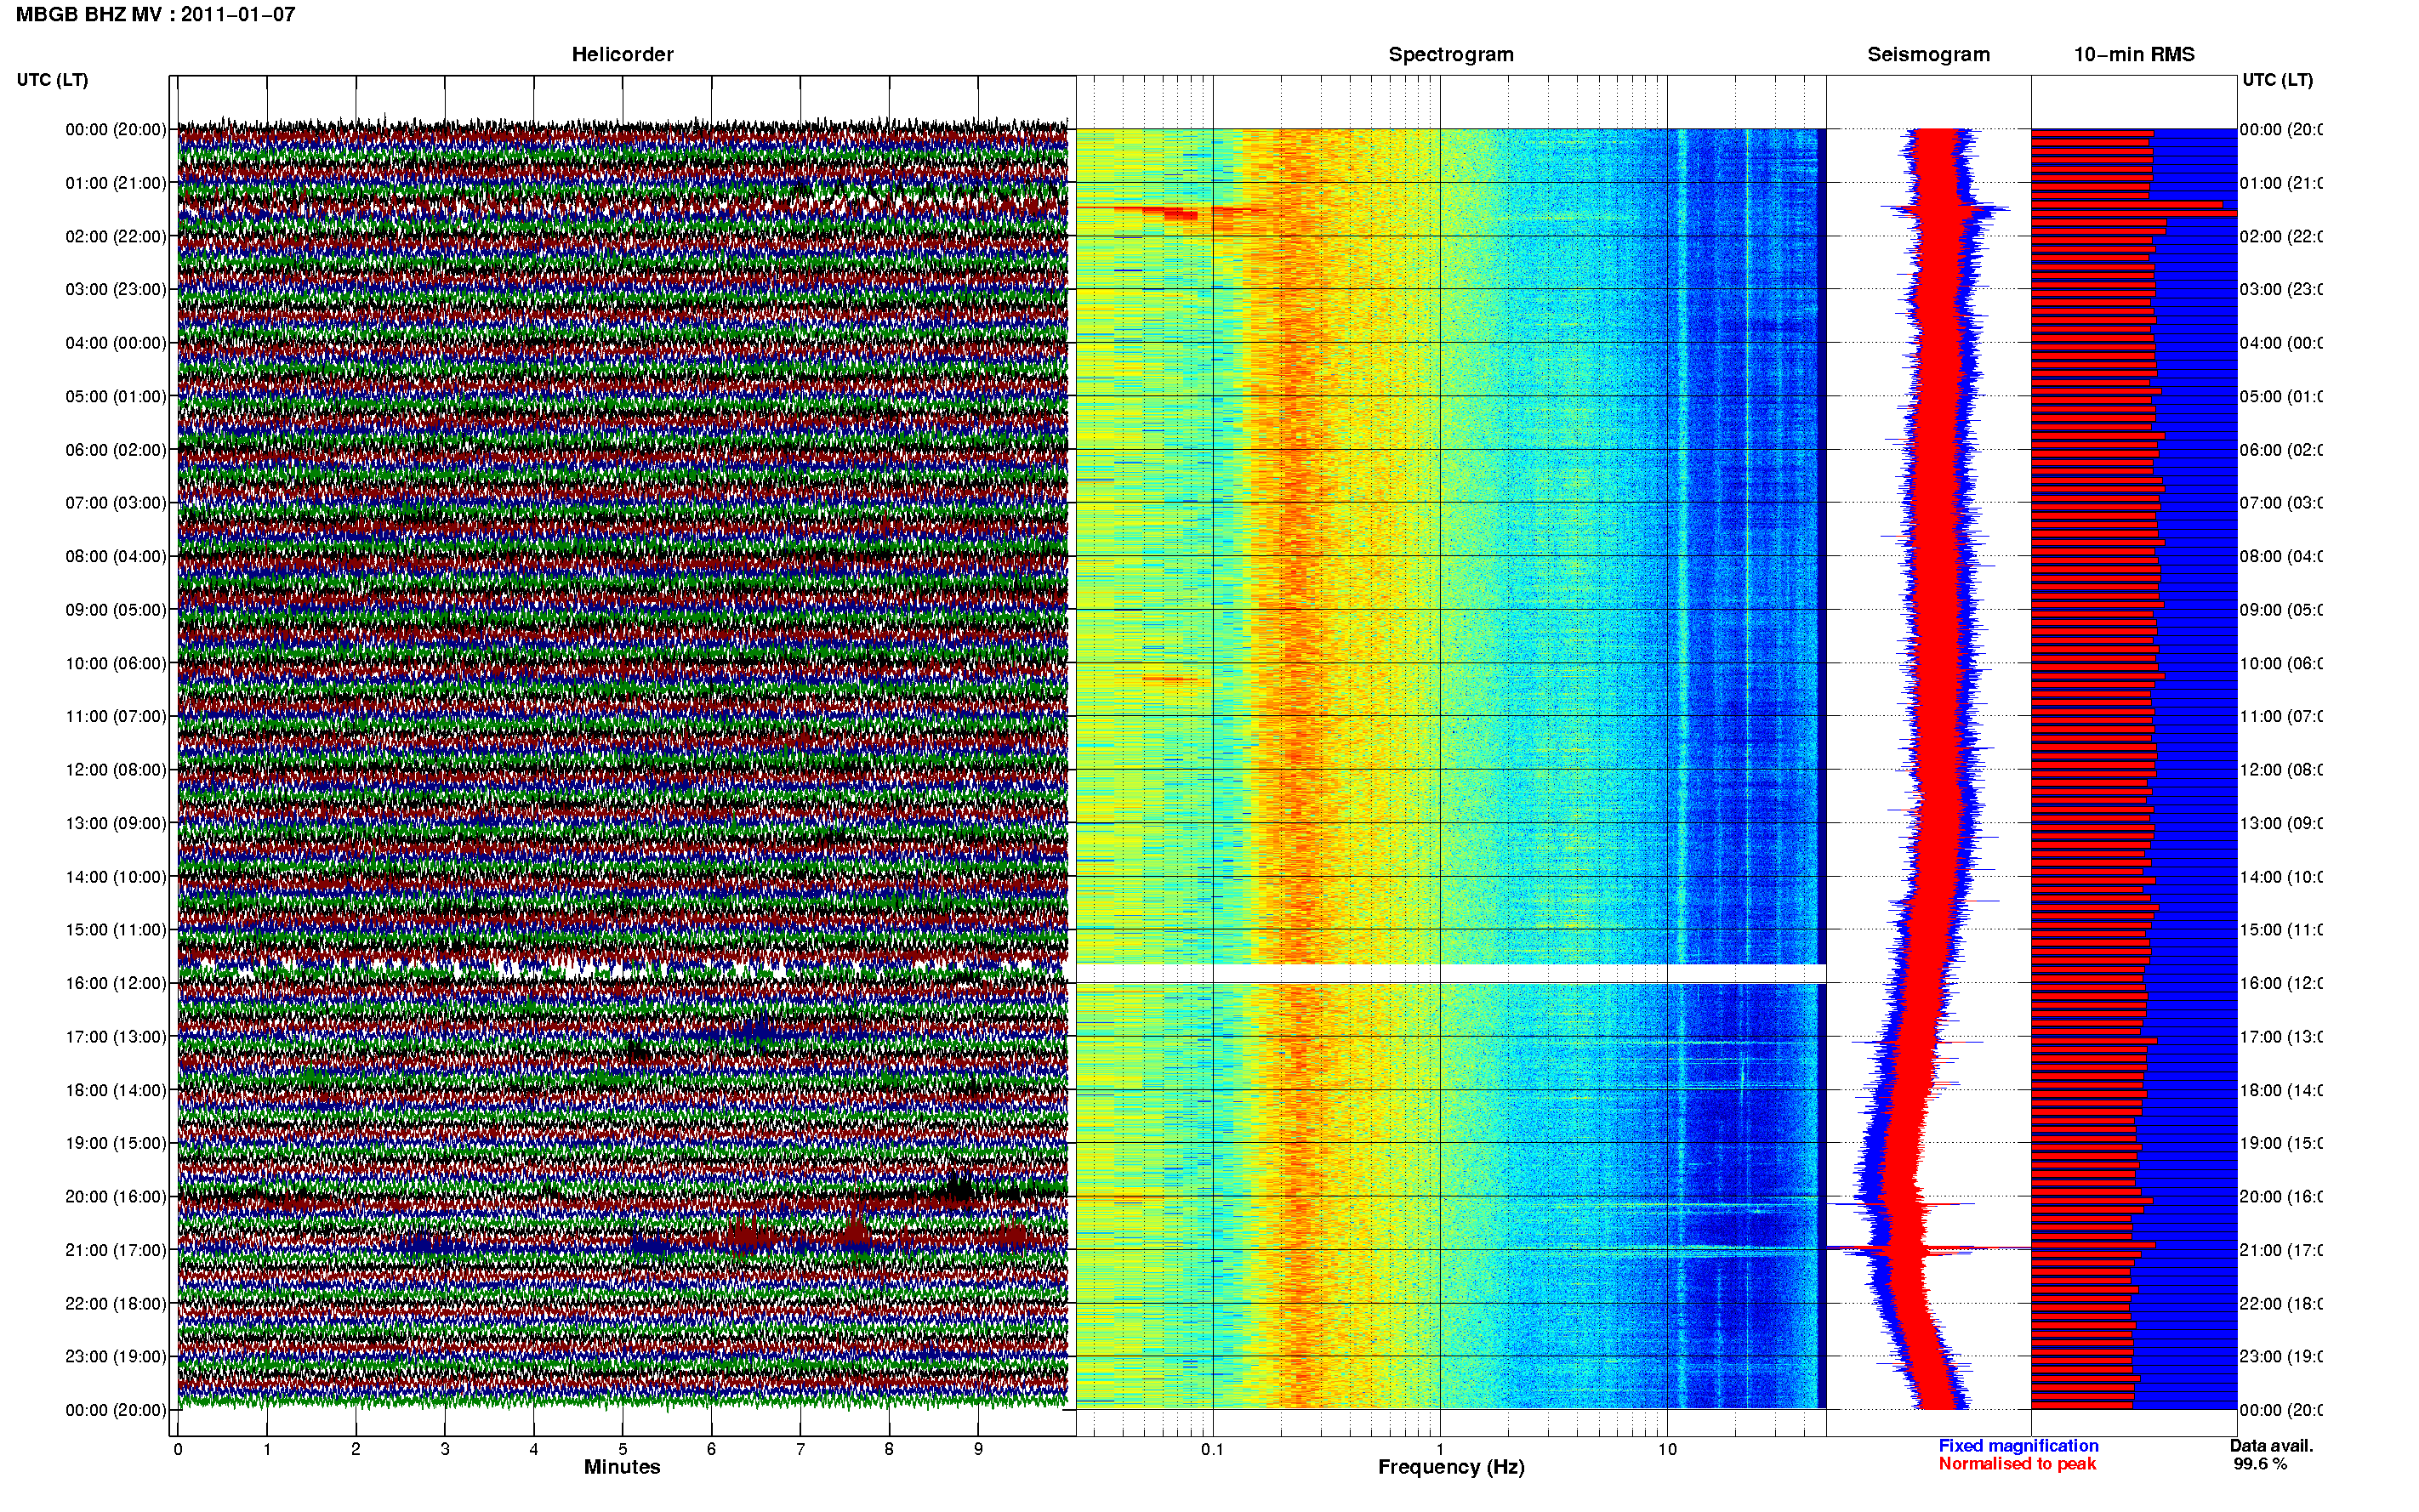Click Minutes axis tick label 2

pos(356,1449)
